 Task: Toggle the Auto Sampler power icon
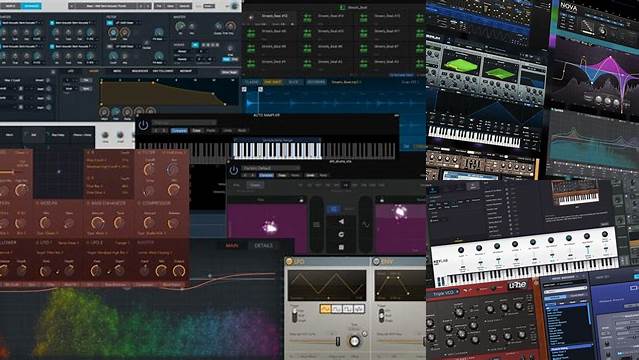point(143,125)
